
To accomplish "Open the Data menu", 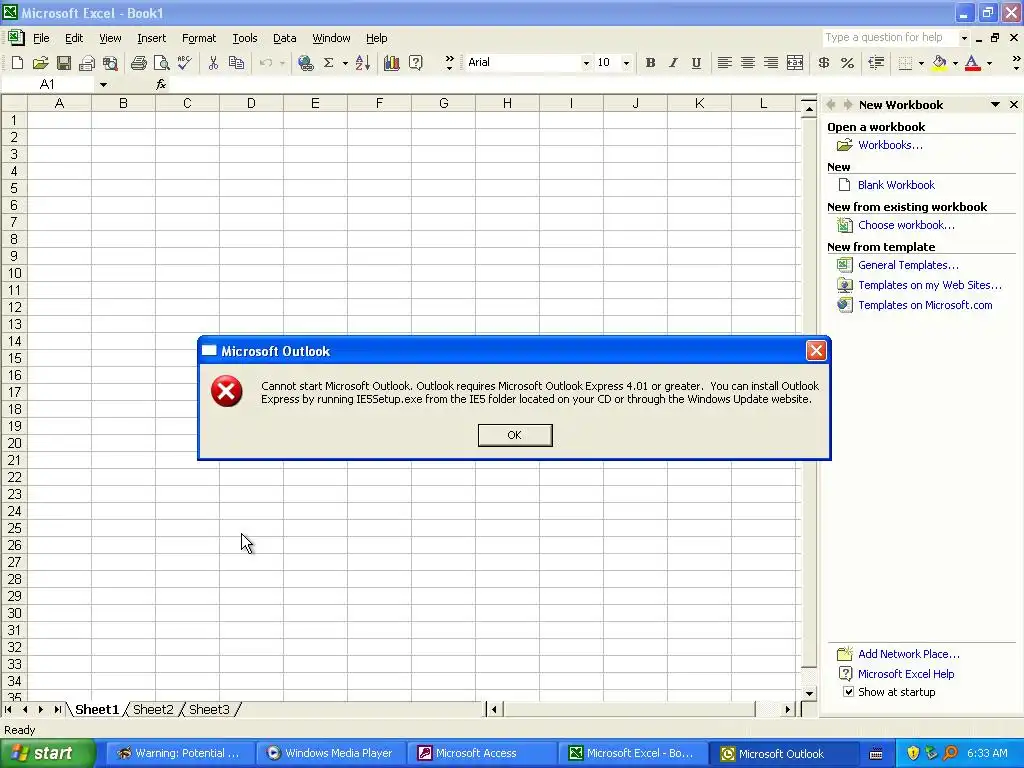I will tap(284, 39).
